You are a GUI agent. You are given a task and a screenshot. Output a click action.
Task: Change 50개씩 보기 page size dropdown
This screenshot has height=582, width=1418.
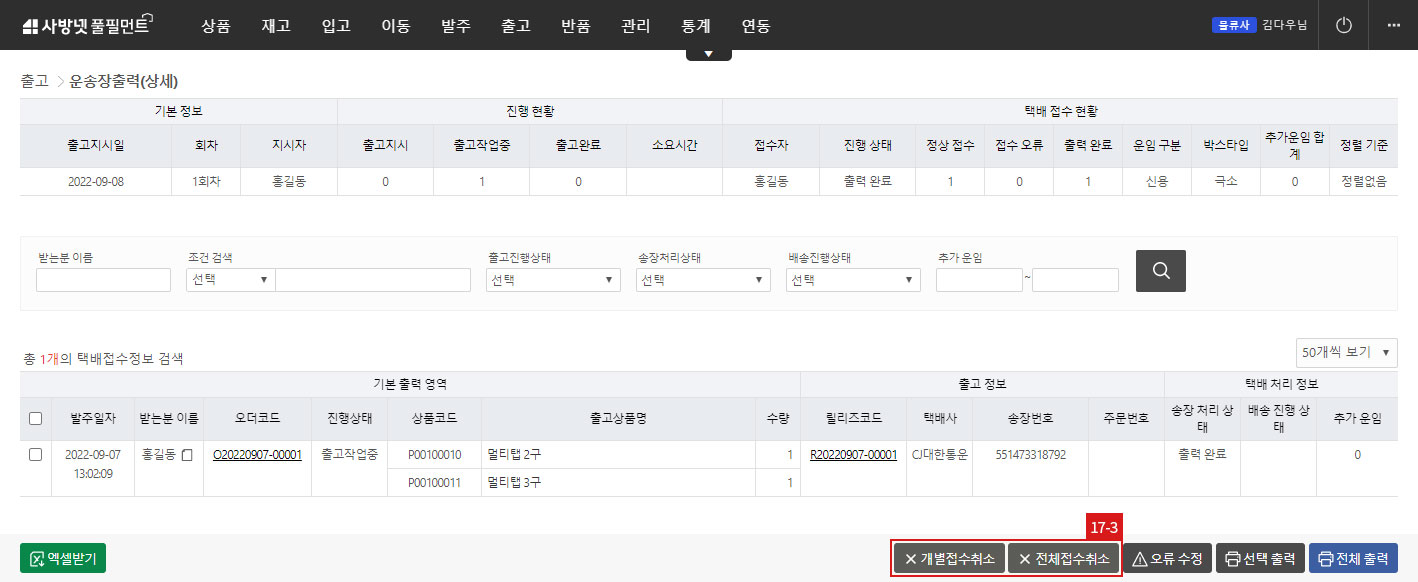point(1346,352)
